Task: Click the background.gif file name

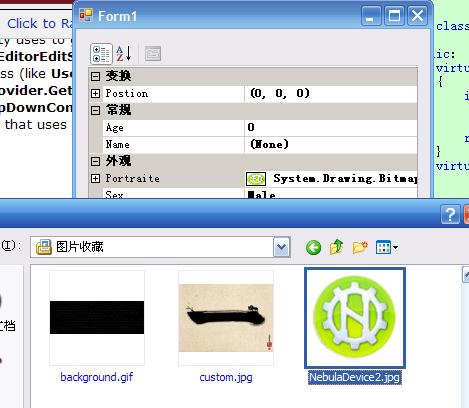Action: tap(97, 377)
